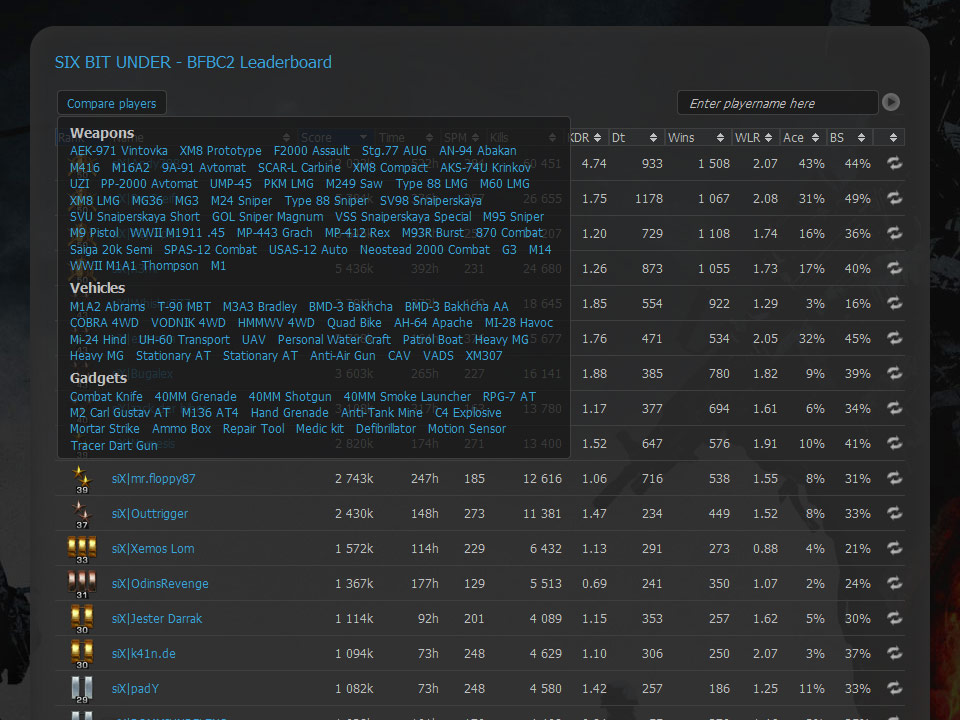Viewport: 960px width, 720px height.
Task: Sort the leaderboard by WLR column
Action: (x=754, y=138)
